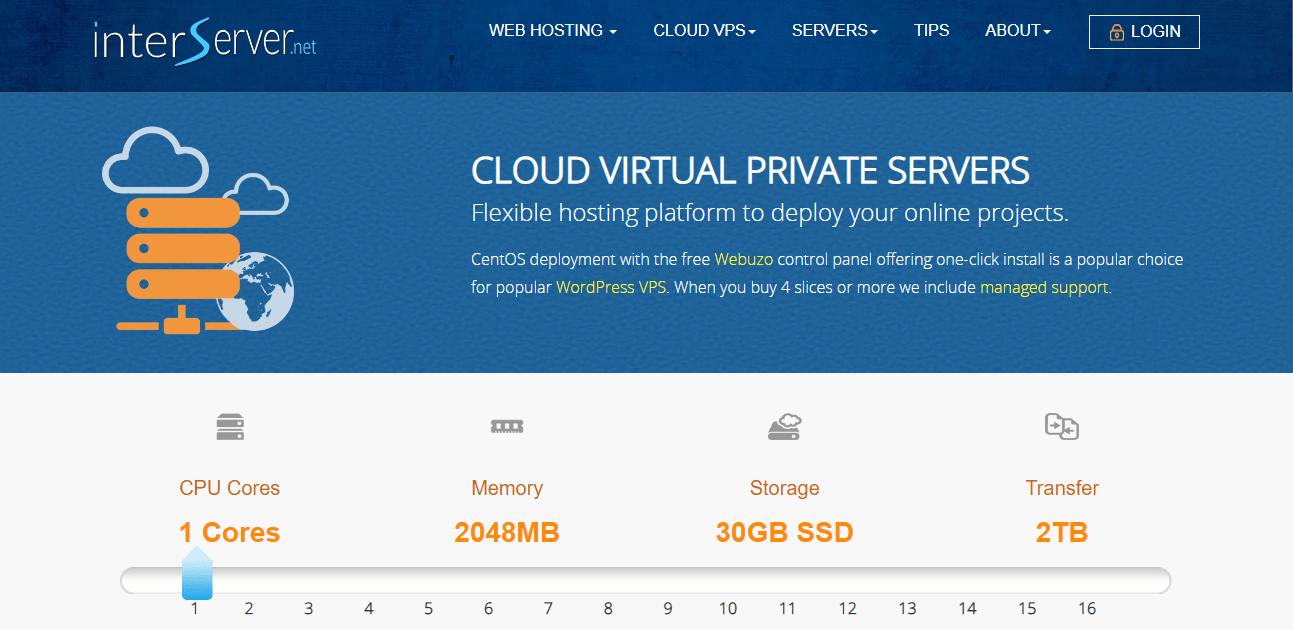Open the WordPress VPS link
1293x630 pixels.
click(x=613, y=287)
